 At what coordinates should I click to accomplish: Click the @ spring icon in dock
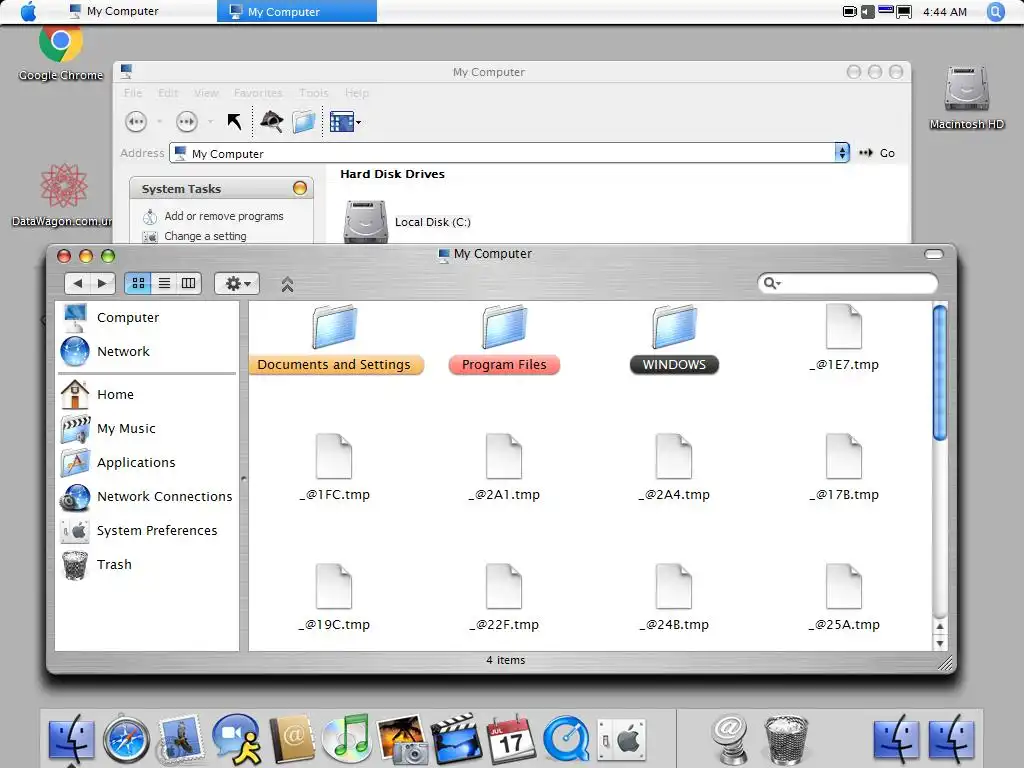[x=729, y=739]
